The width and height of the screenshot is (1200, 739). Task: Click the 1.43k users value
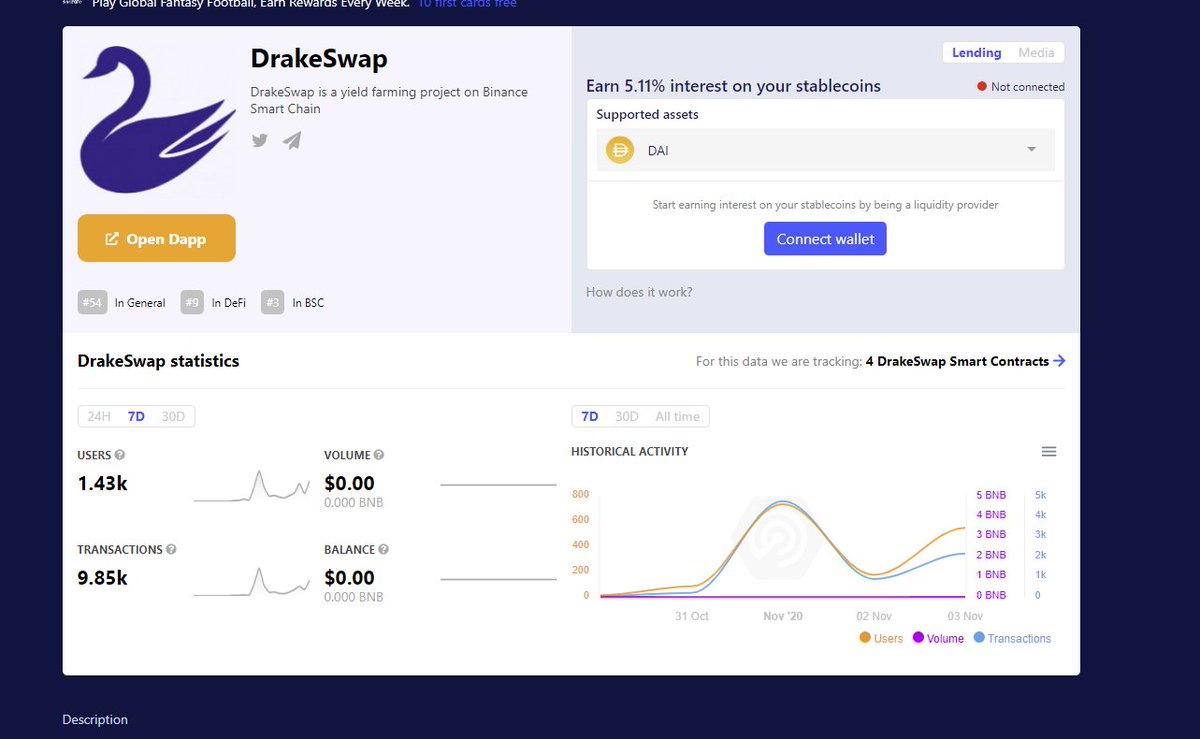click(103, 484)
